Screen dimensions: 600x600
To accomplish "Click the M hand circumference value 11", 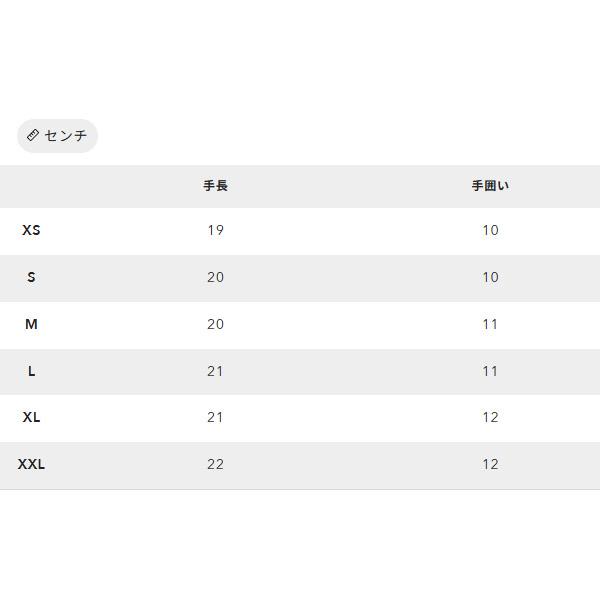I will 490,324.
